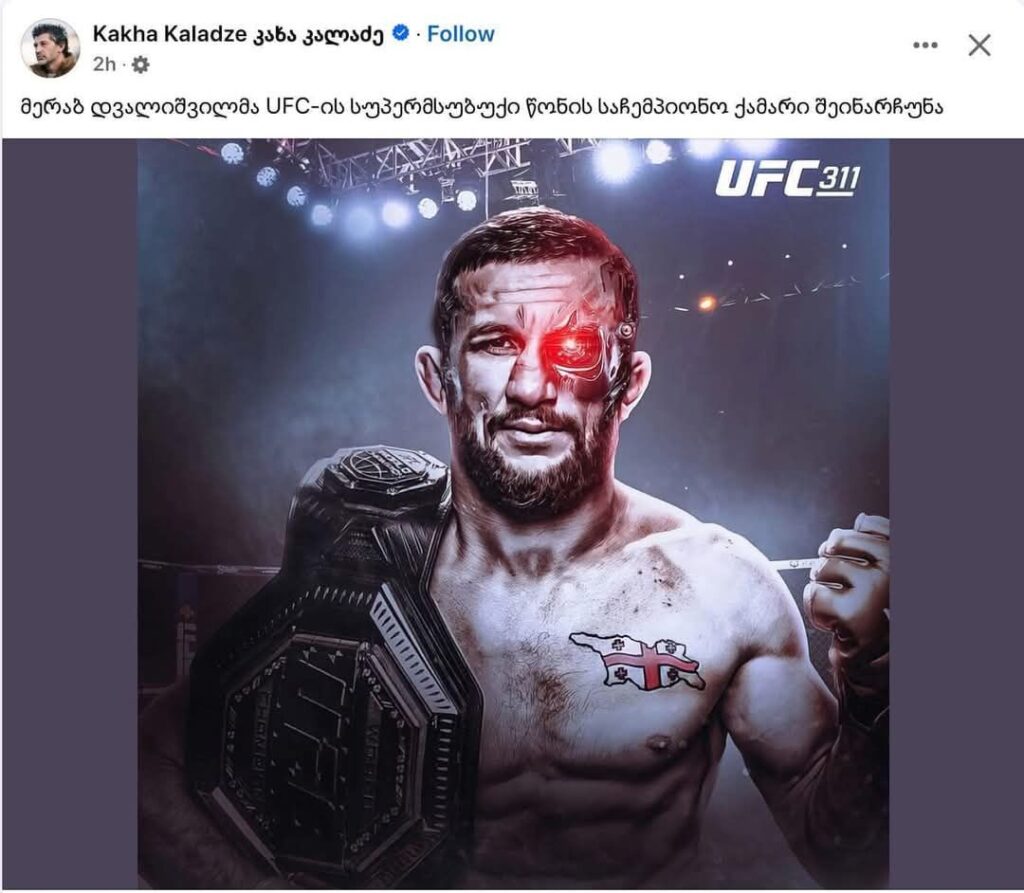Image resolution: width=1024 pixels, height=893 pixels.
Task: Open Kakha Kaladze's profile picture
Action: point(50,48)
